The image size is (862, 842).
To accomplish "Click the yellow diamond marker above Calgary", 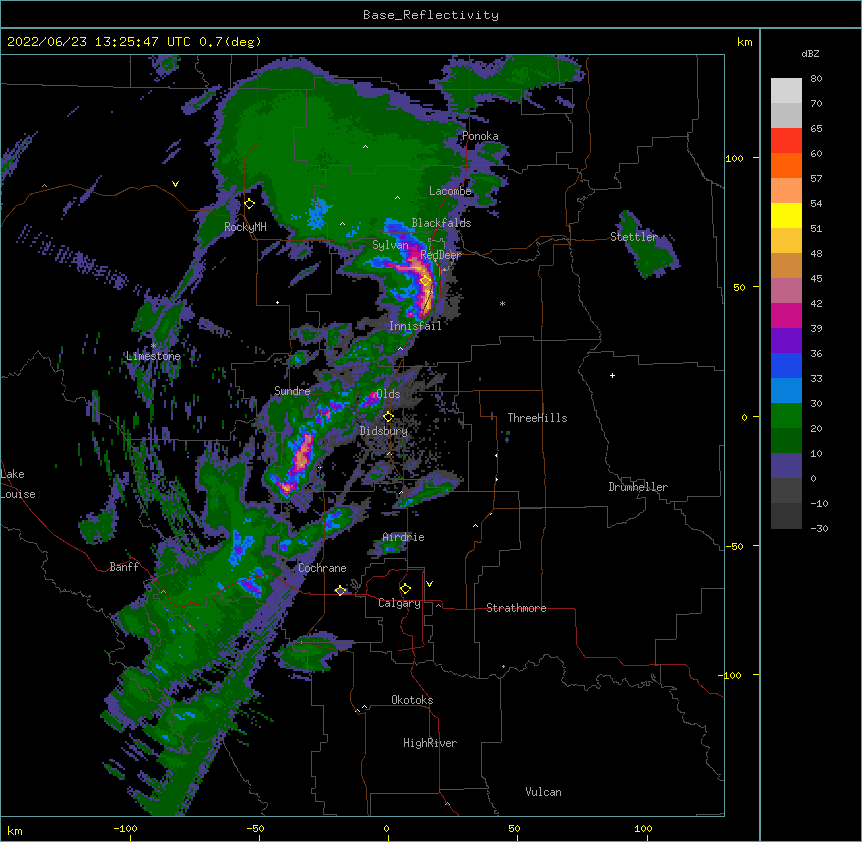I will tap(405, 589).
